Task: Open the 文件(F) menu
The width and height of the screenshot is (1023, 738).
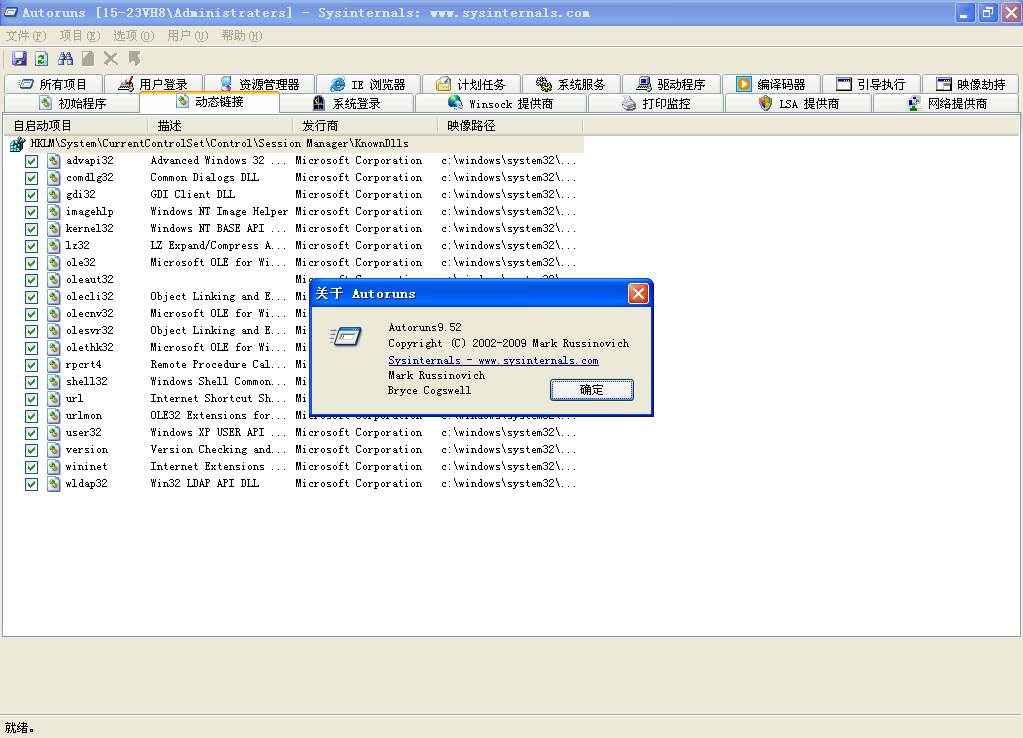Action: pyautogui.click(x=26, y=35)
